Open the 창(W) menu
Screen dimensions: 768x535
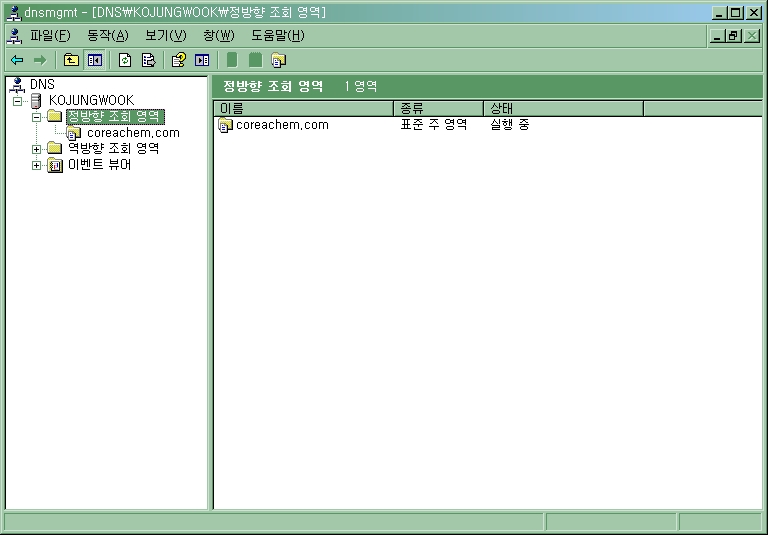[219, 36]
